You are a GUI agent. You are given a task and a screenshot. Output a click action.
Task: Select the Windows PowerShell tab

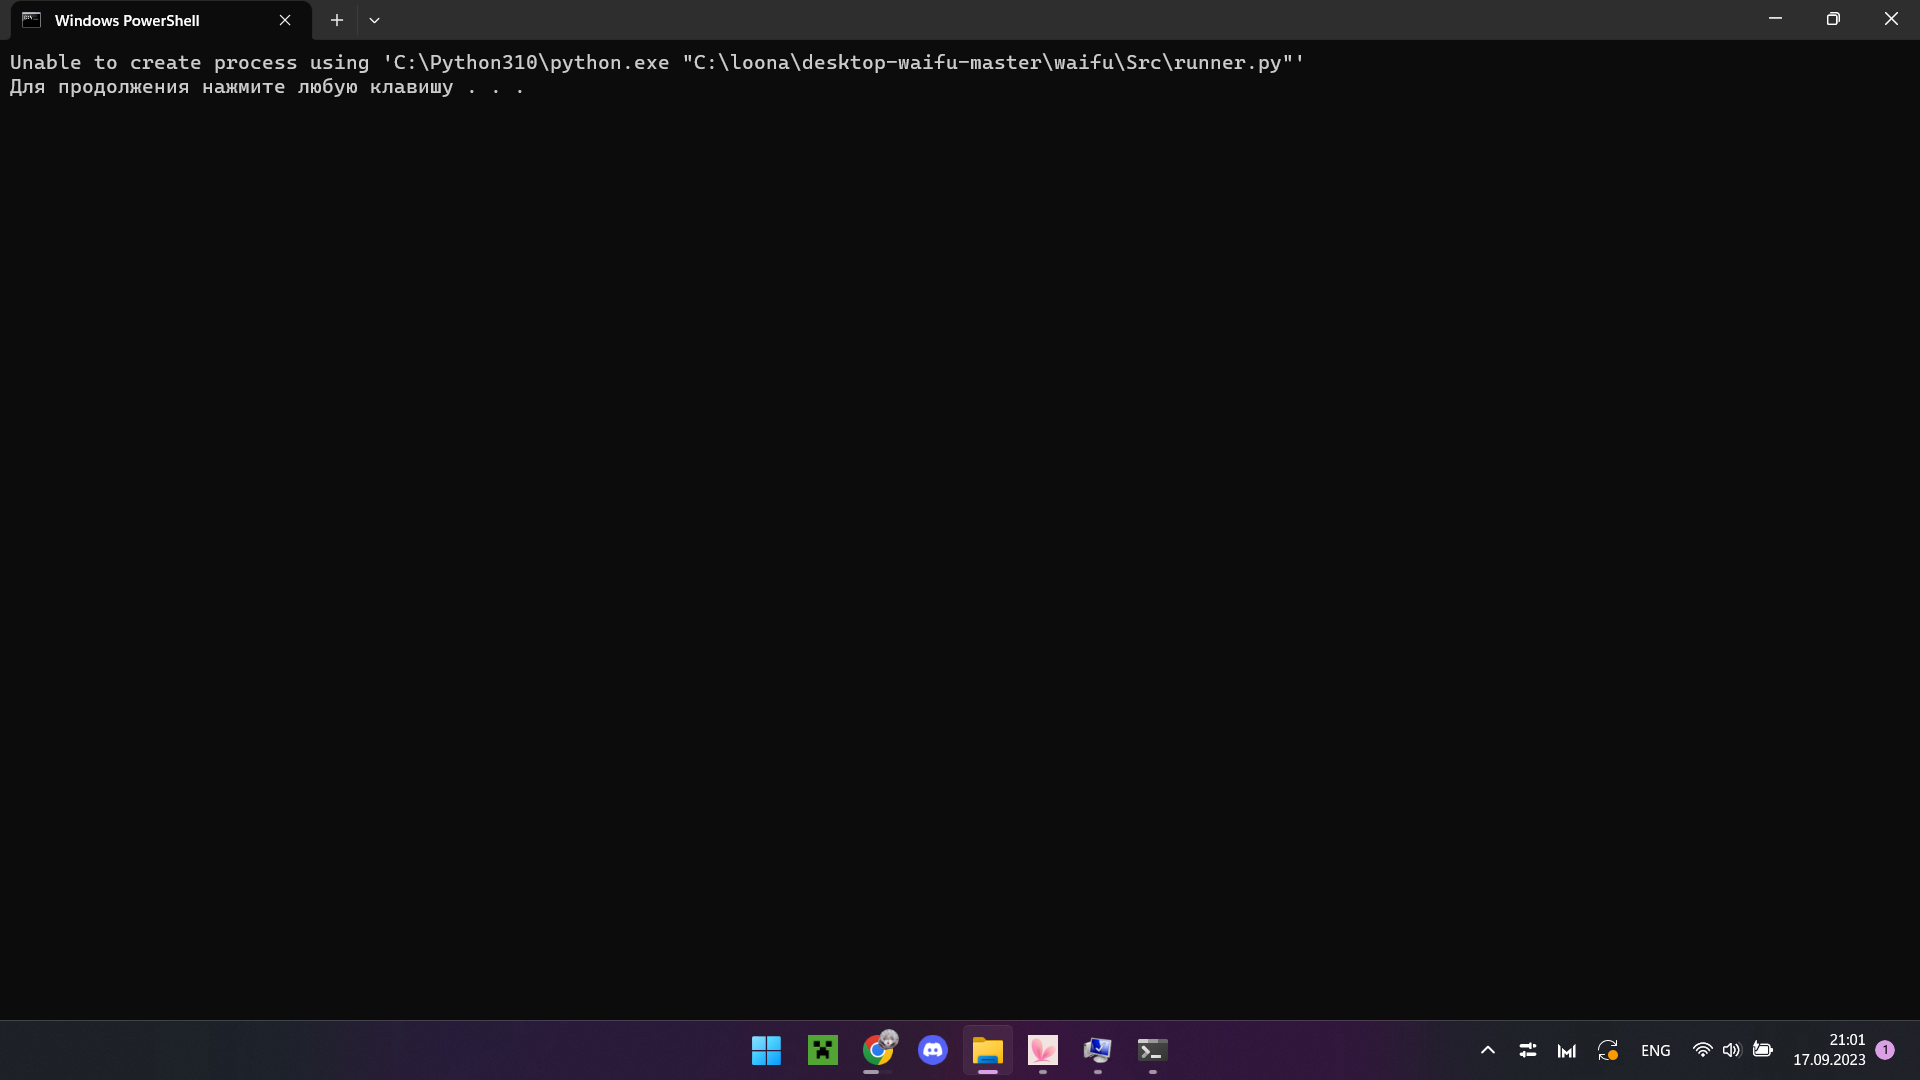click(140, 19)
